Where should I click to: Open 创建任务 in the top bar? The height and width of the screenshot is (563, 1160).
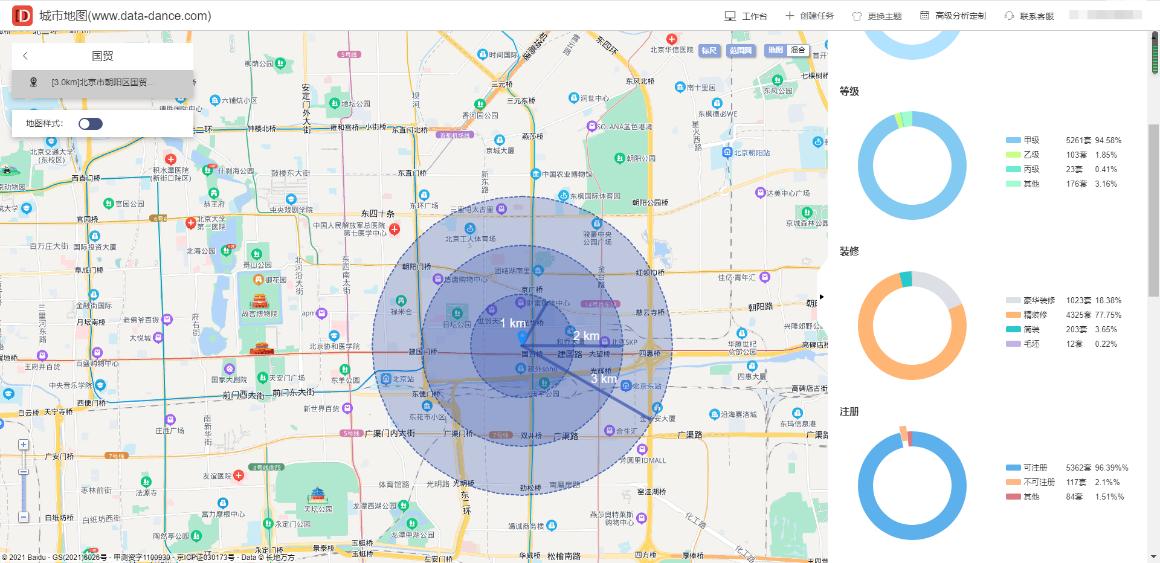[809, 16]
